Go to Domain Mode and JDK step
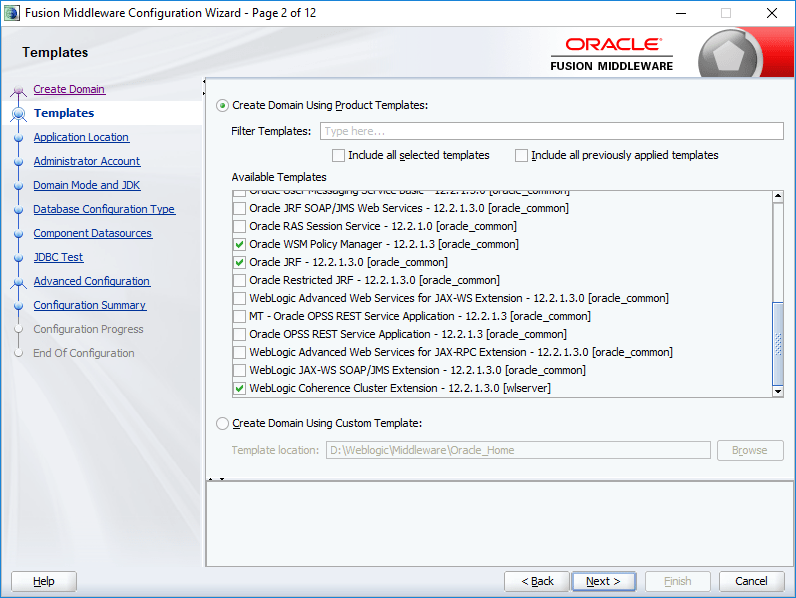Viewport: 796px width, 598px height. pyautogui.click(x=87, y=185)
